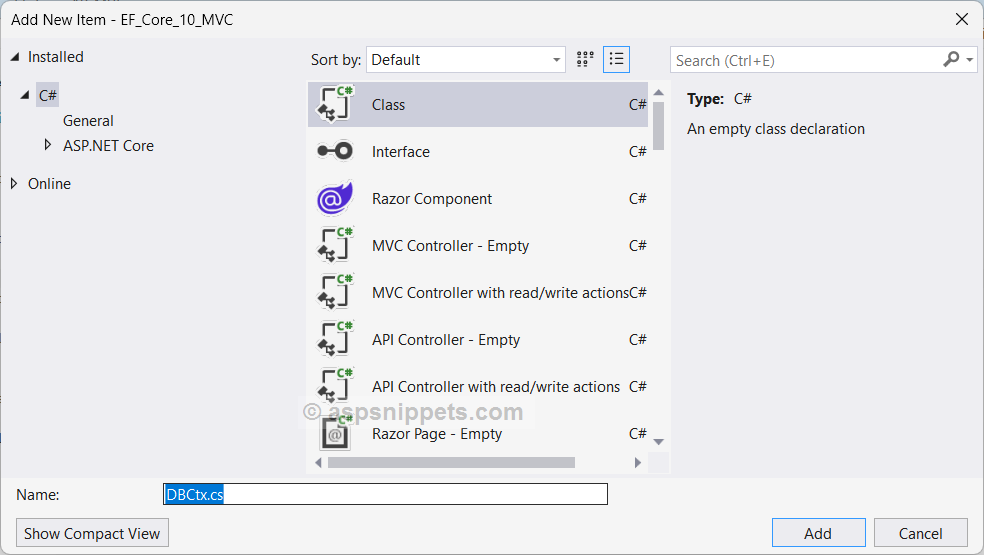Select the General category

(x=88, y=121)
